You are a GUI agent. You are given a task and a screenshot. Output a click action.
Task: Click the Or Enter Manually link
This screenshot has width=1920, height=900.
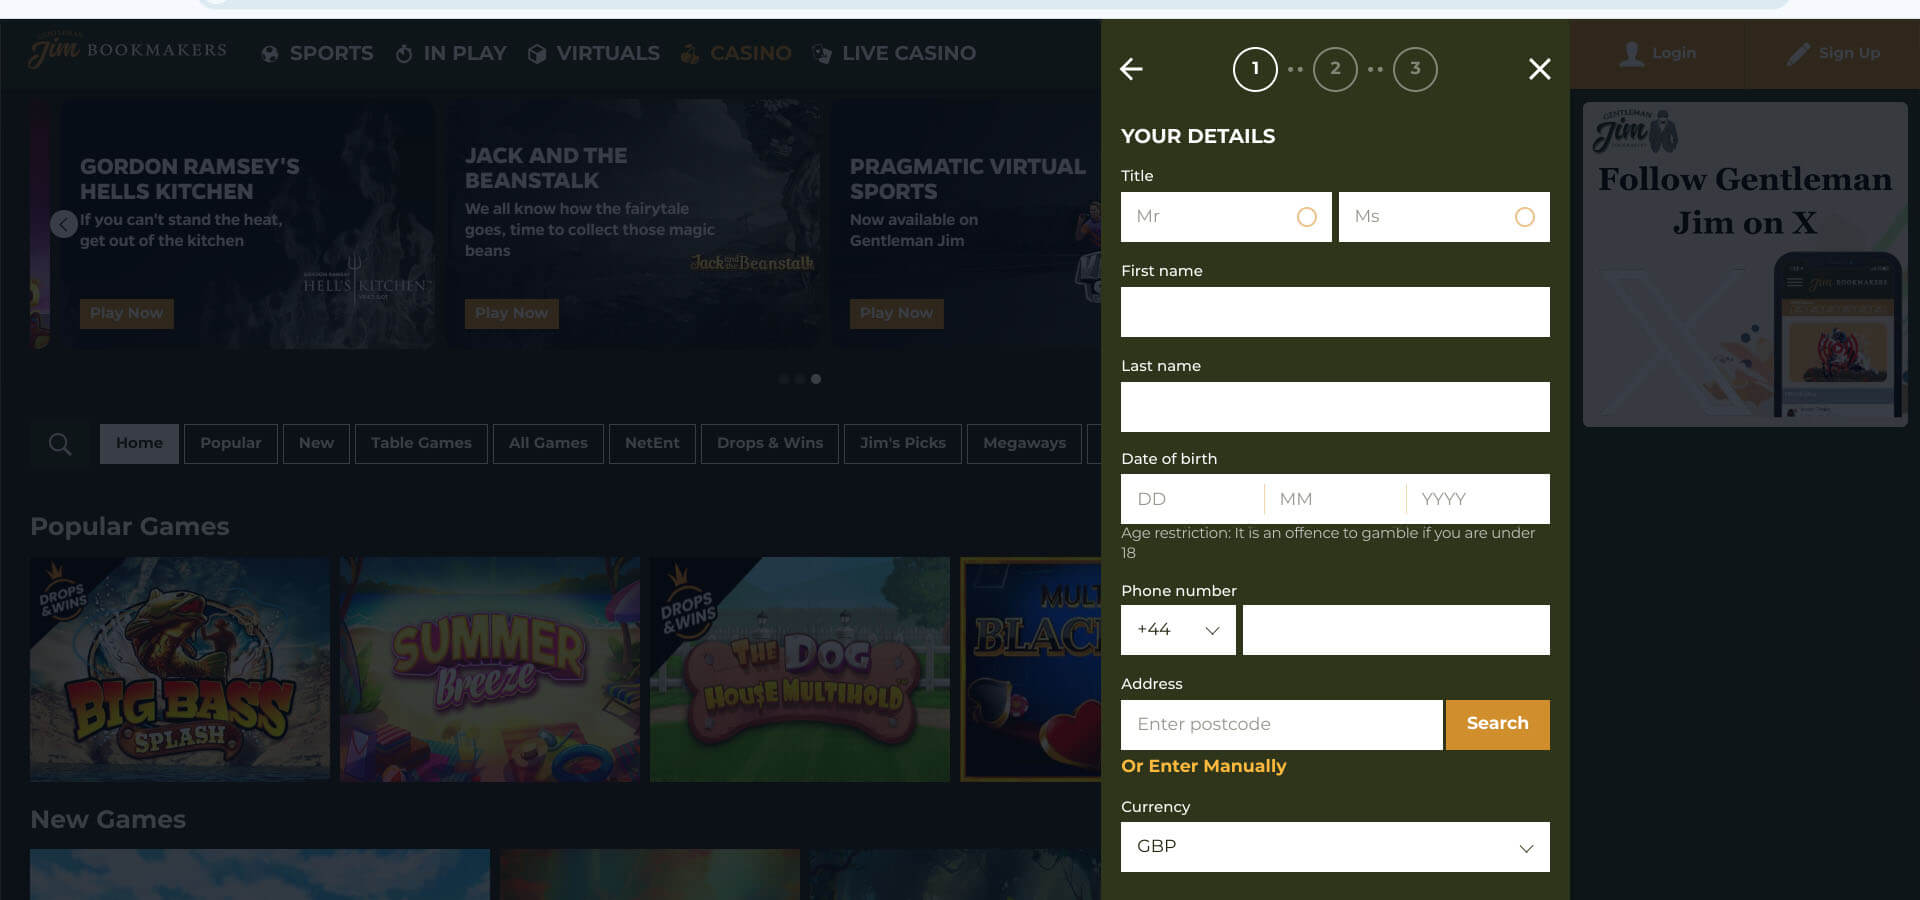point(1203,766)
